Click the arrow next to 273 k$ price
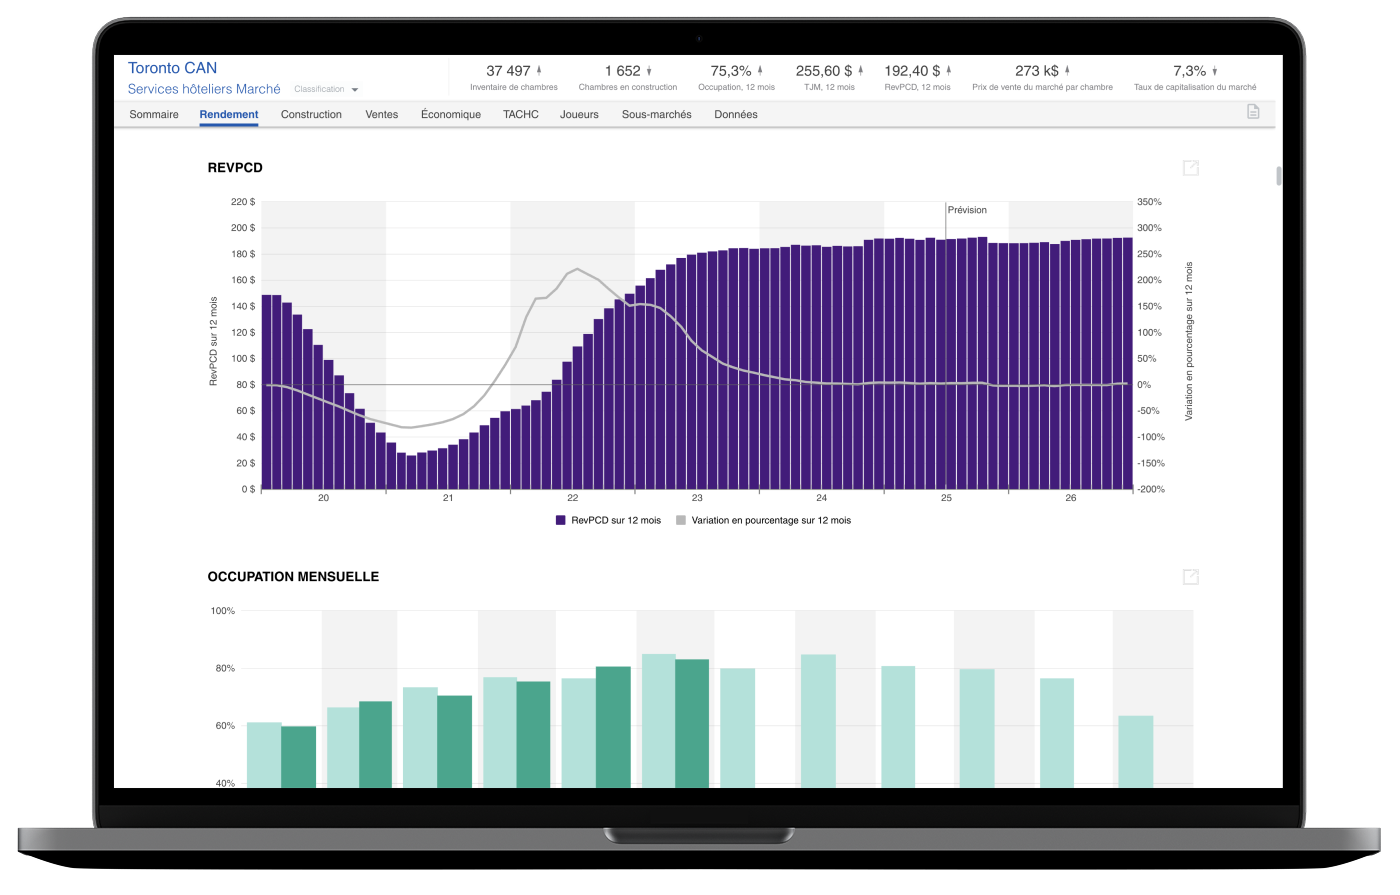The image size is (1400, 895). pyautogui.click(x=1067, y=71)
